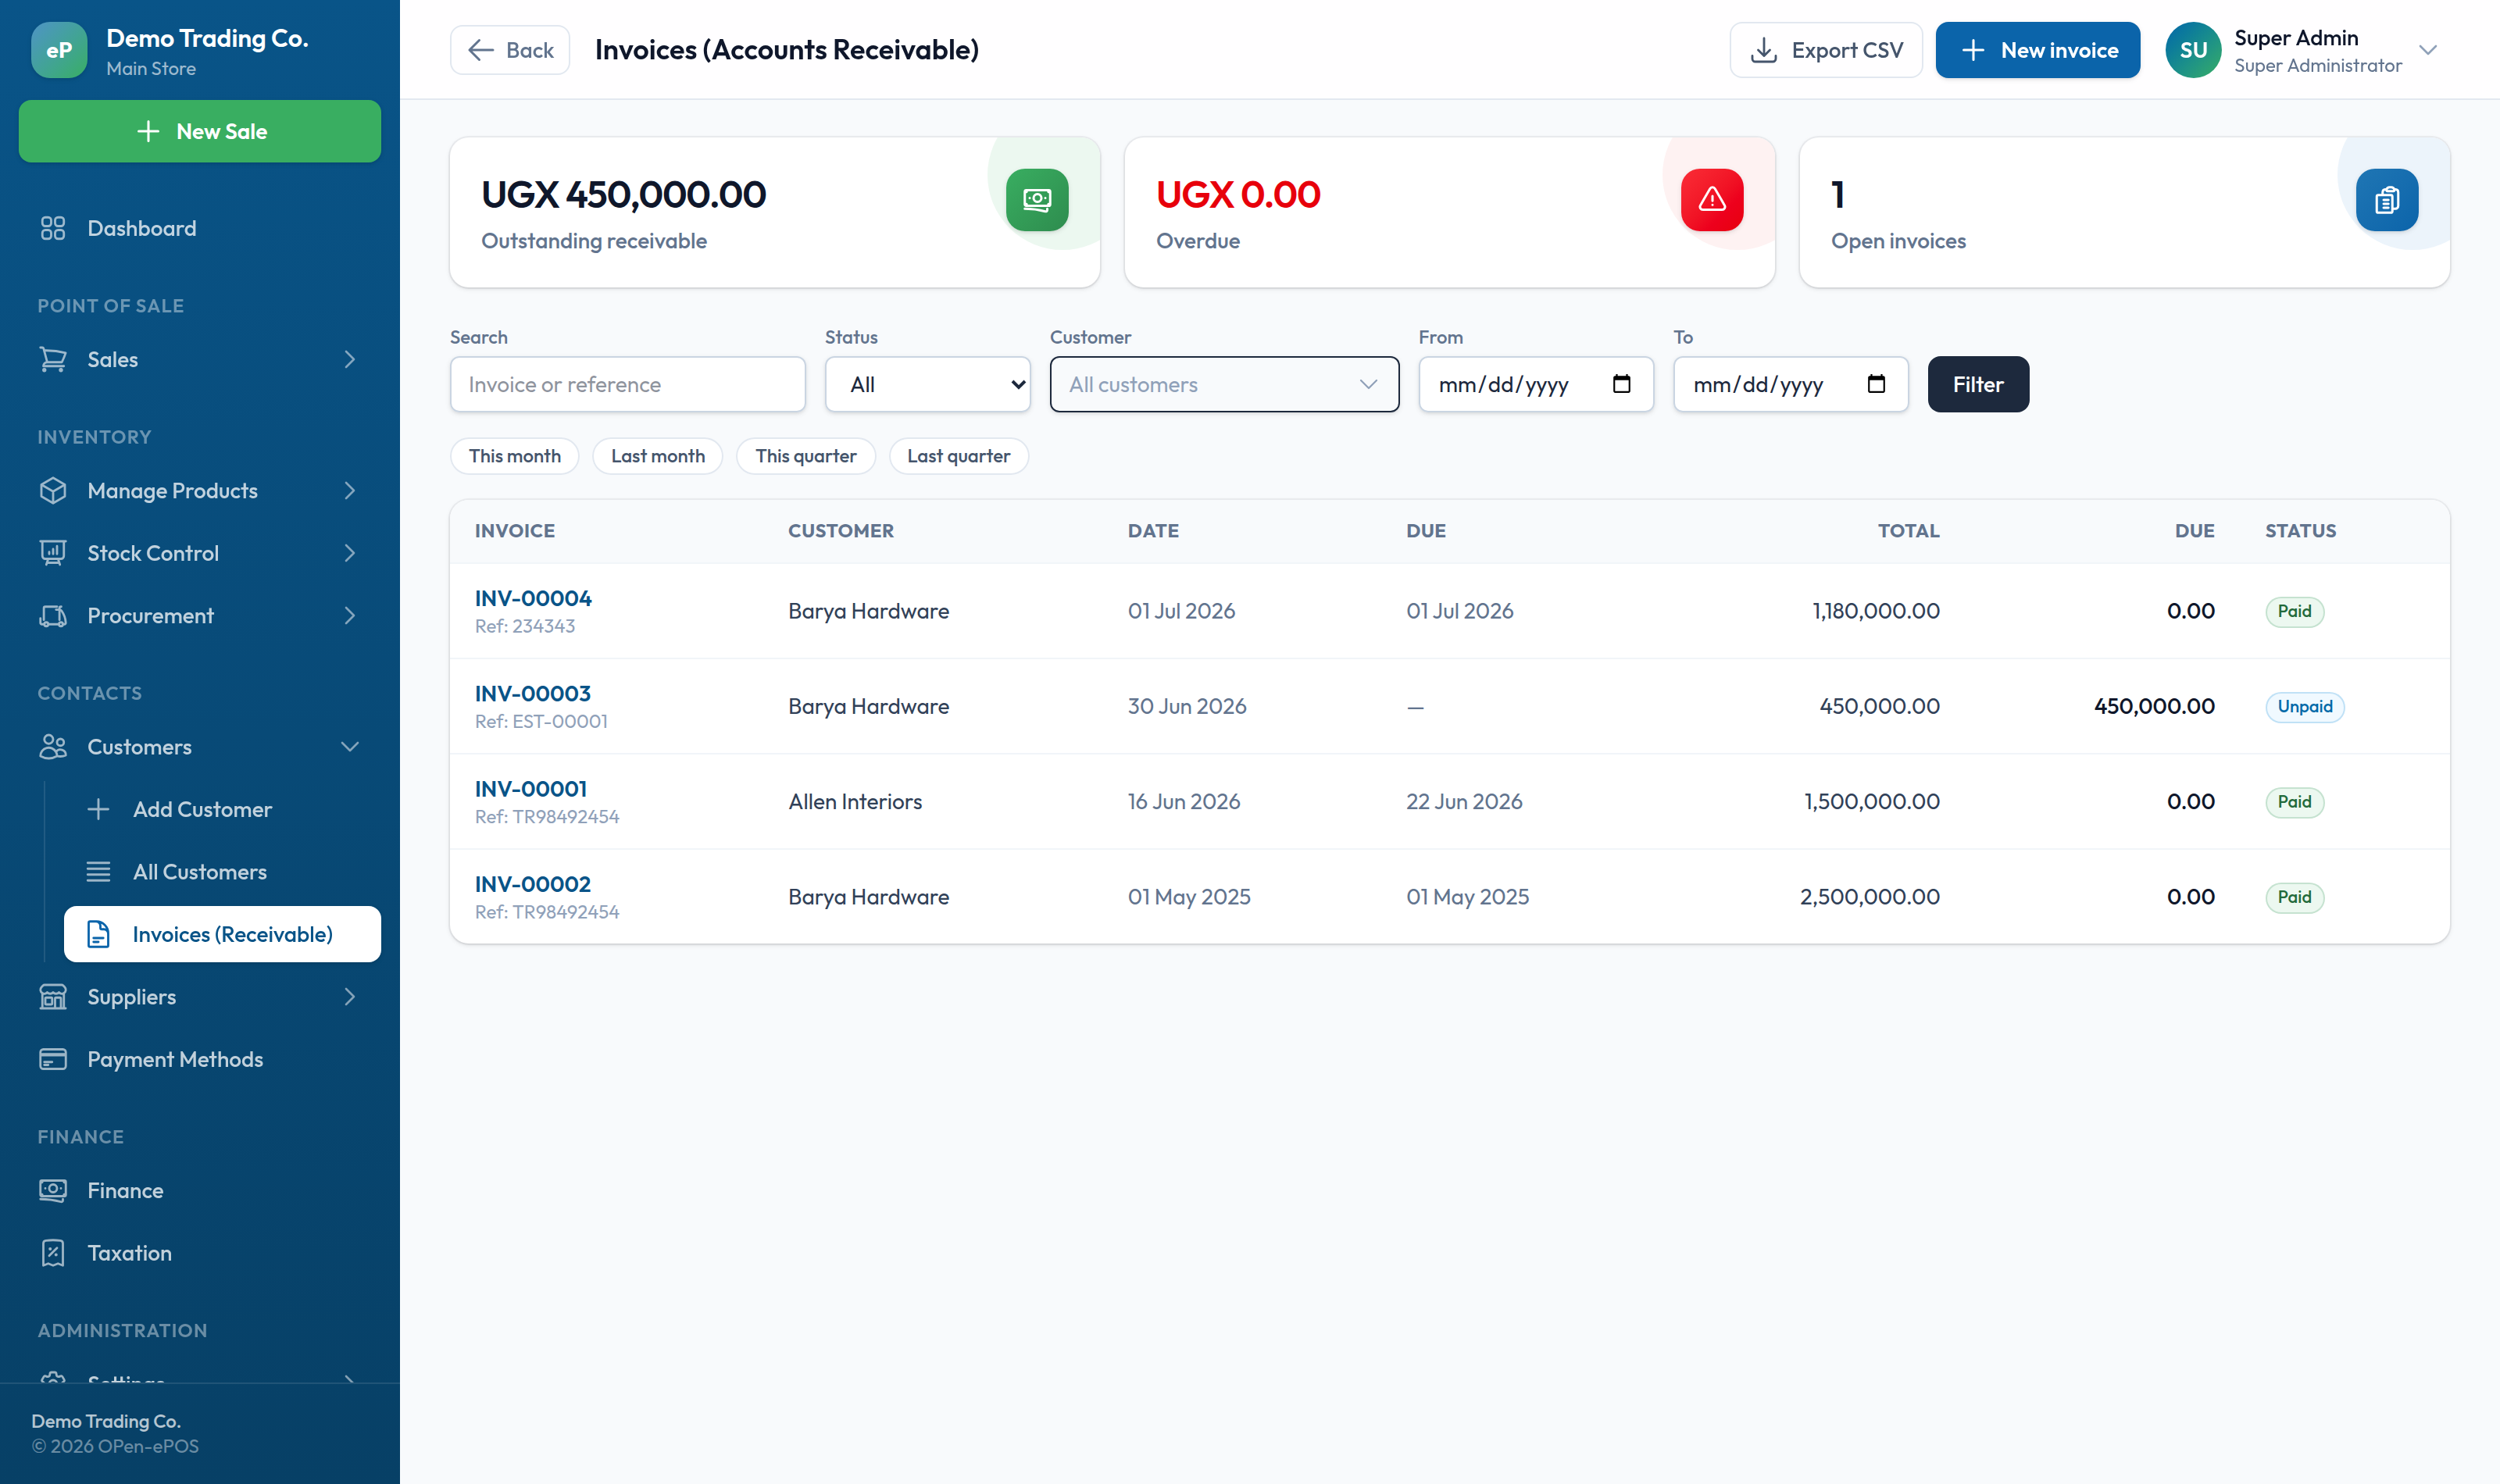
Task: Click the SU user avatar
Action: (2193, 50)
